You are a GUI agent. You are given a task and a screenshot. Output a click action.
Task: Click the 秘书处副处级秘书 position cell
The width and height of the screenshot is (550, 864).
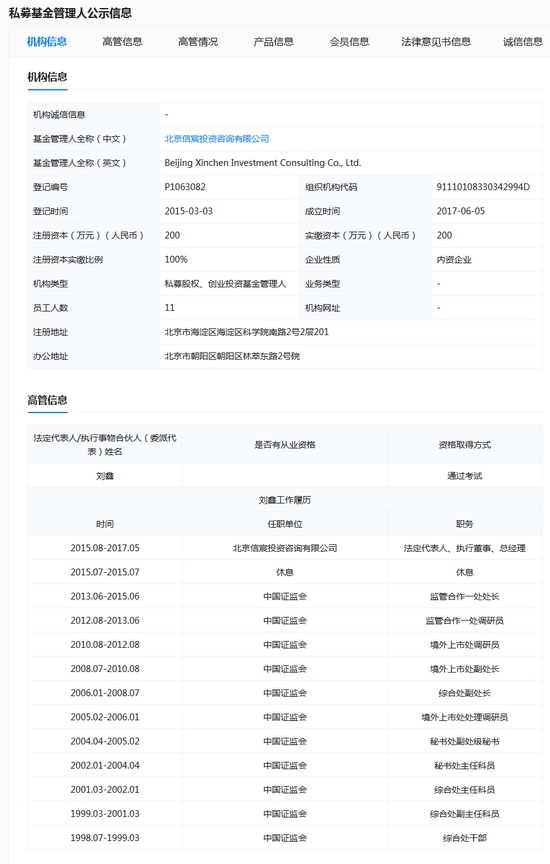point(465,741)
